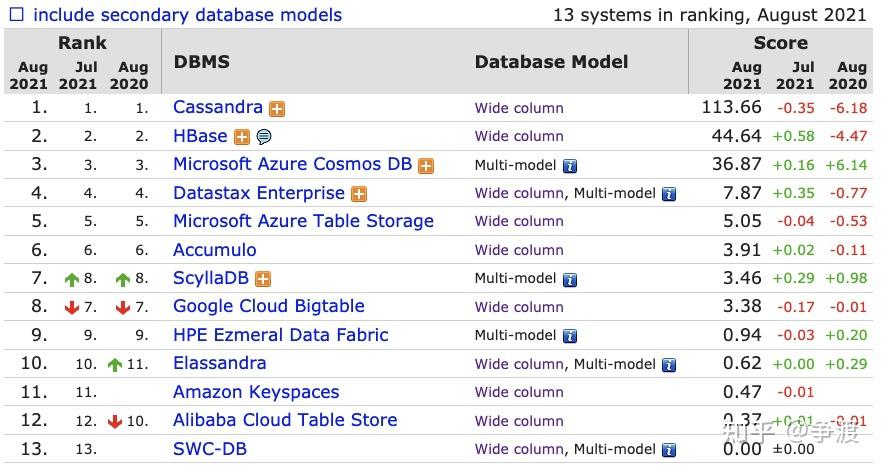Open the Cassandra DBMS link
881x467 pixels.
tap(217, 107)
